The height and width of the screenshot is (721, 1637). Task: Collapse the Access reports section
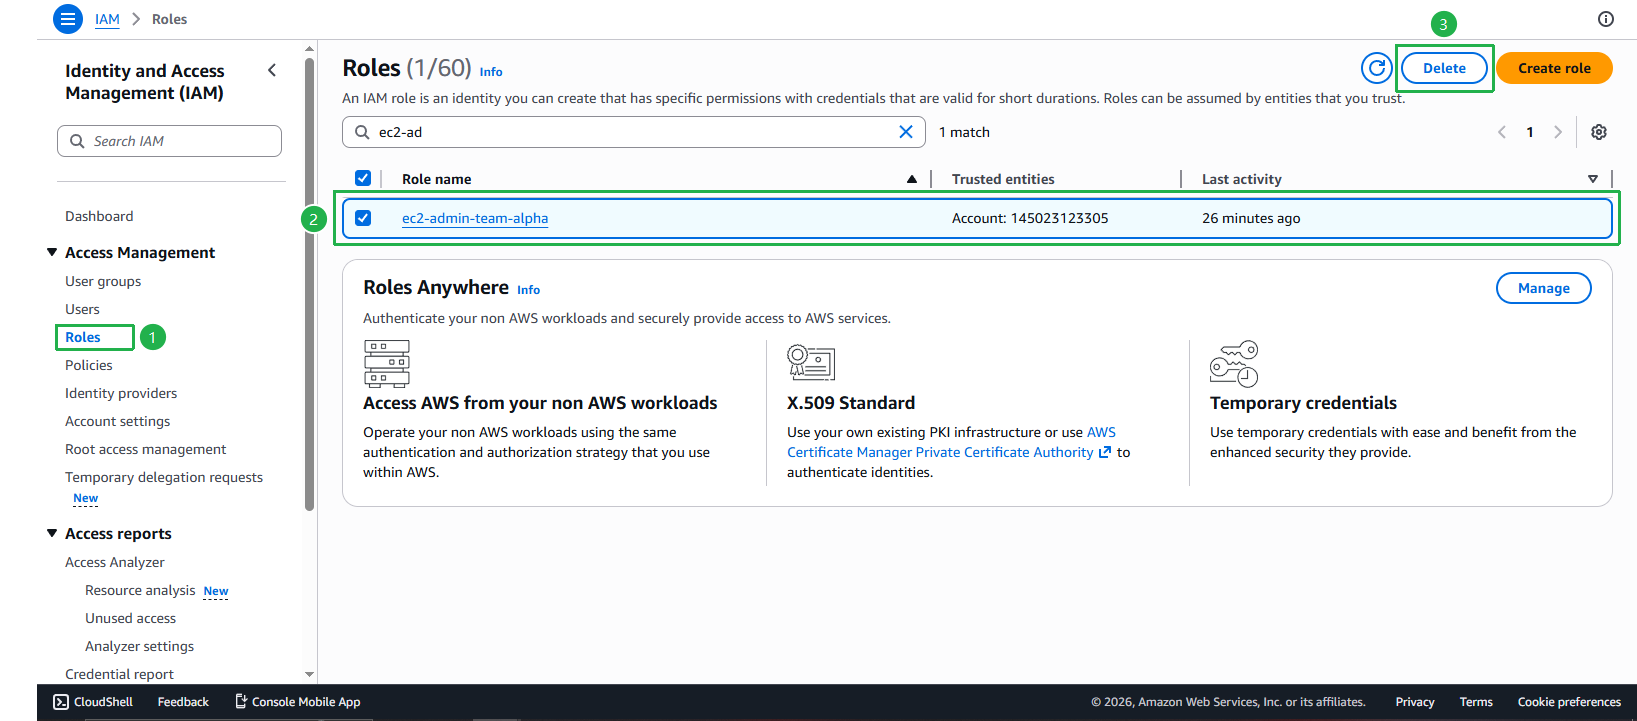coord(52,533)
